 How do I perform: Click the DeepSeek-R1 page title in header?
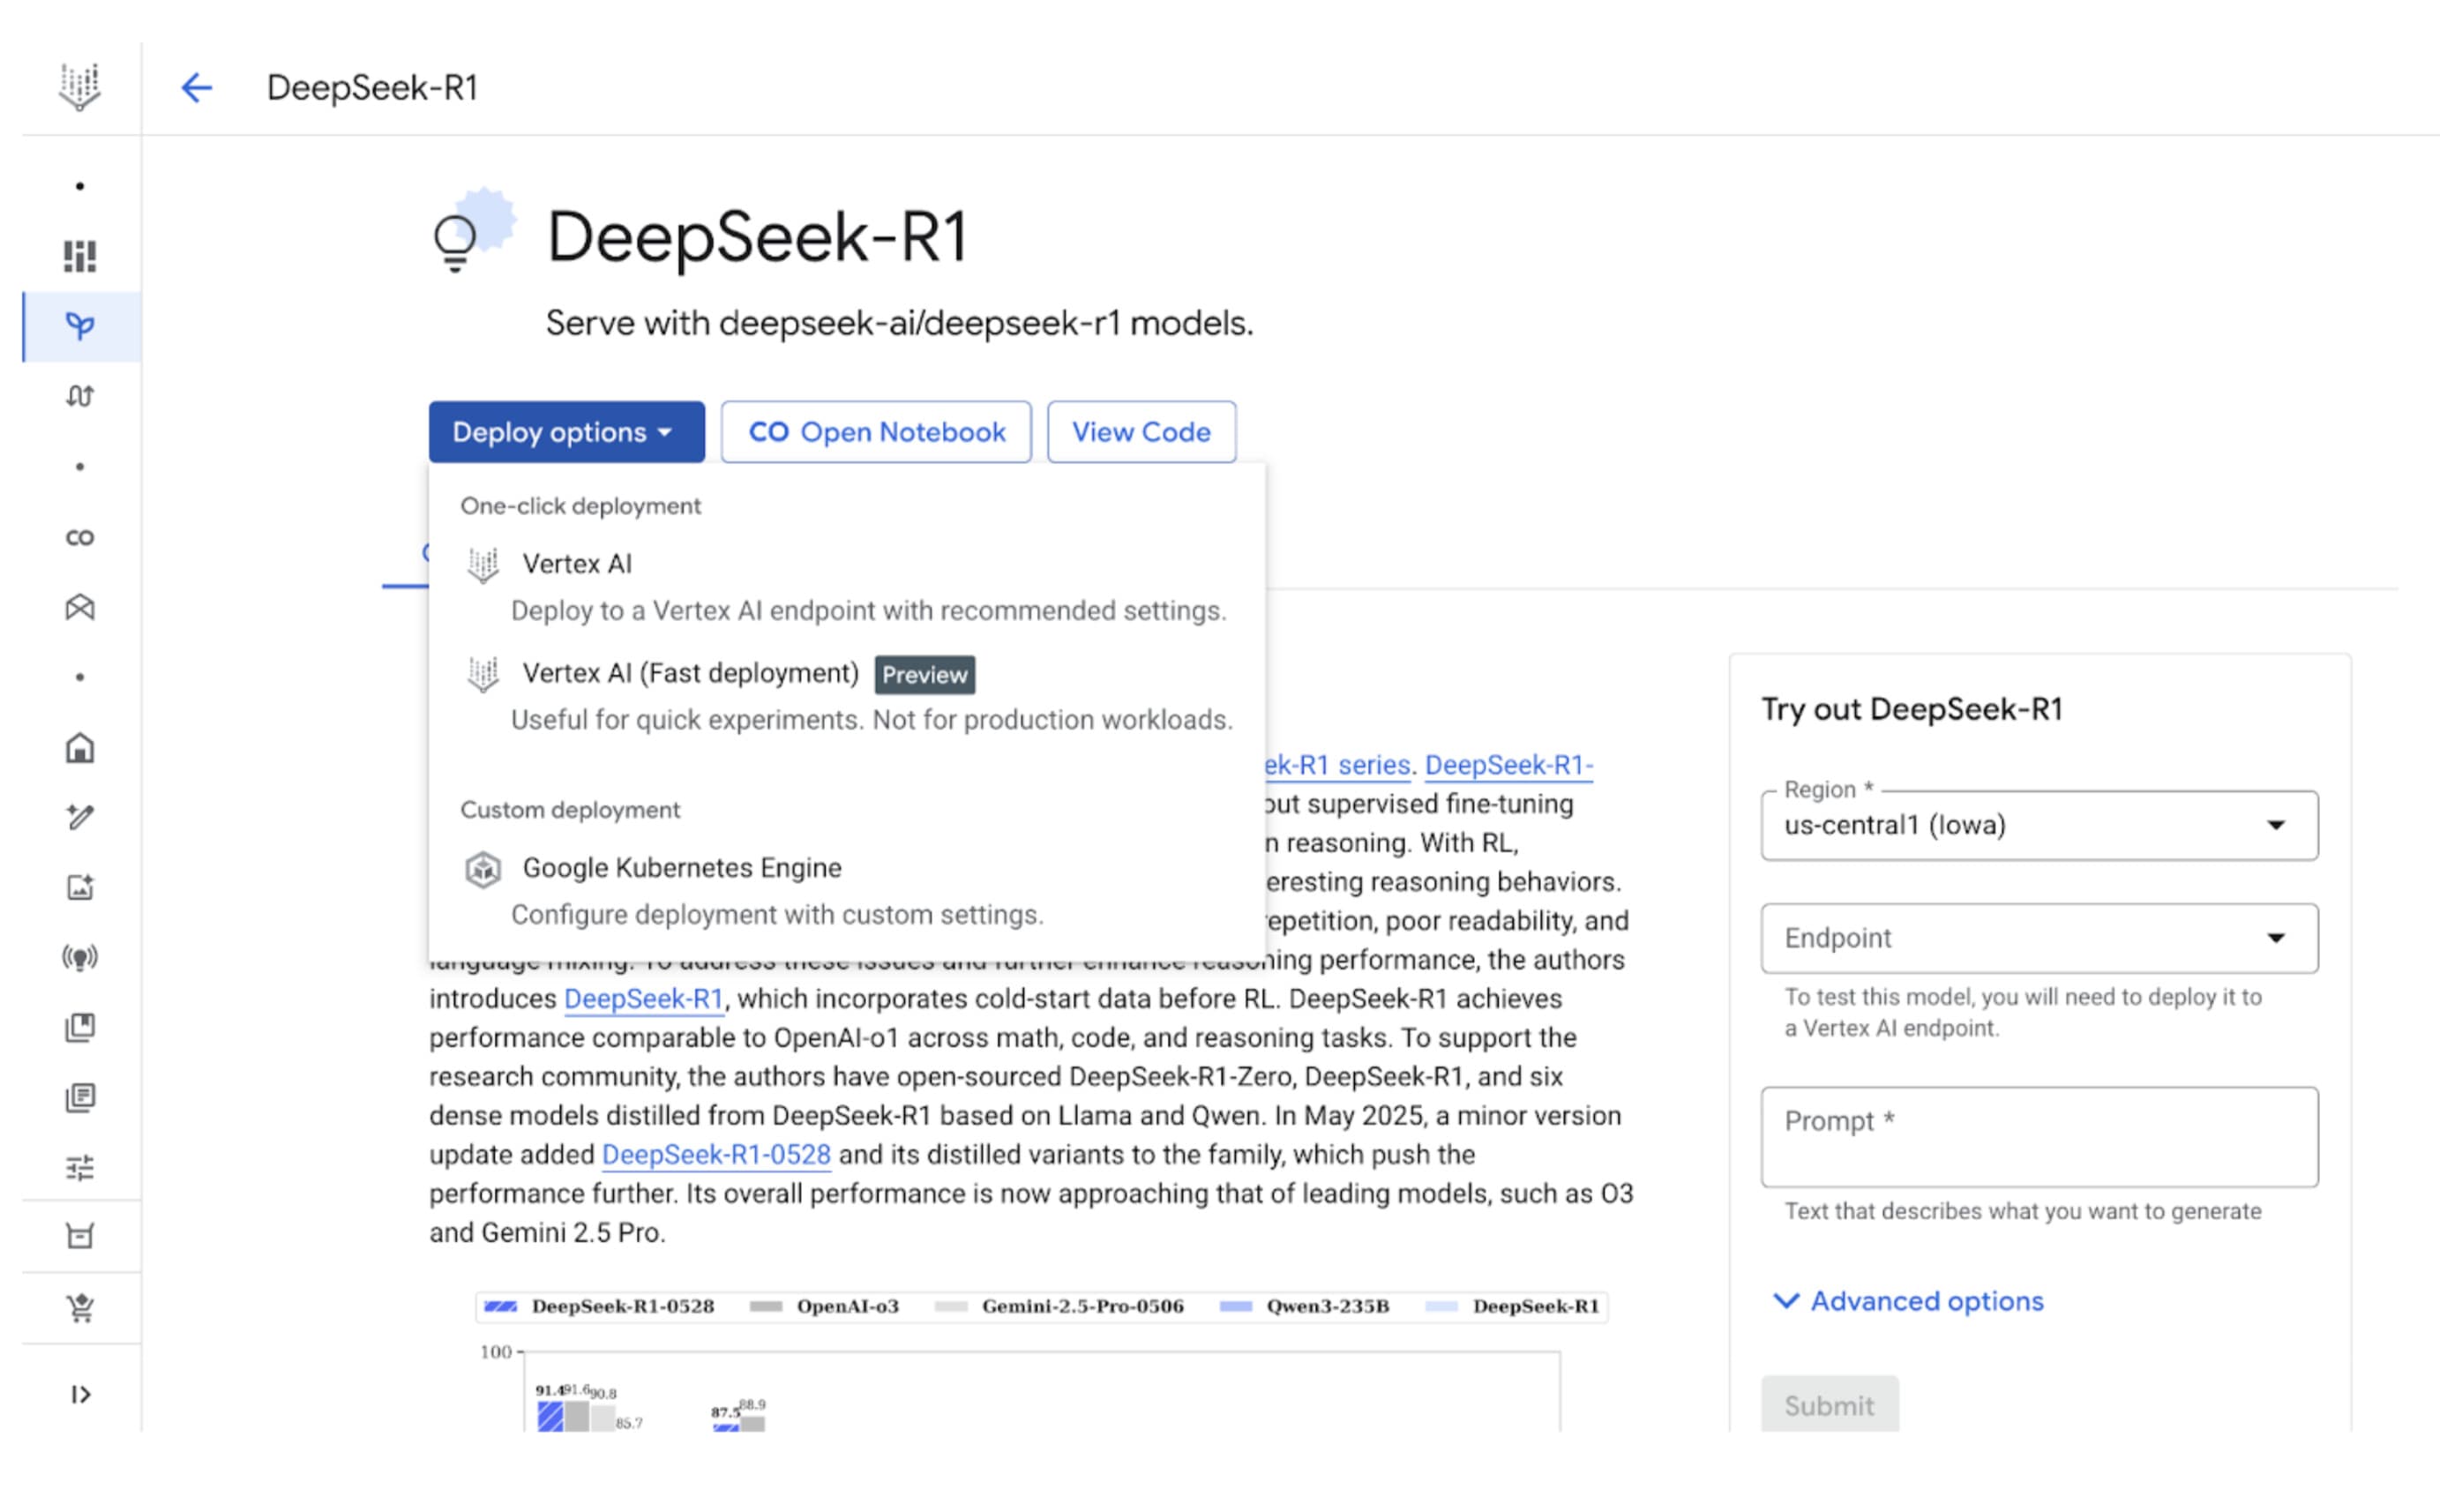[x=372, y=88]
